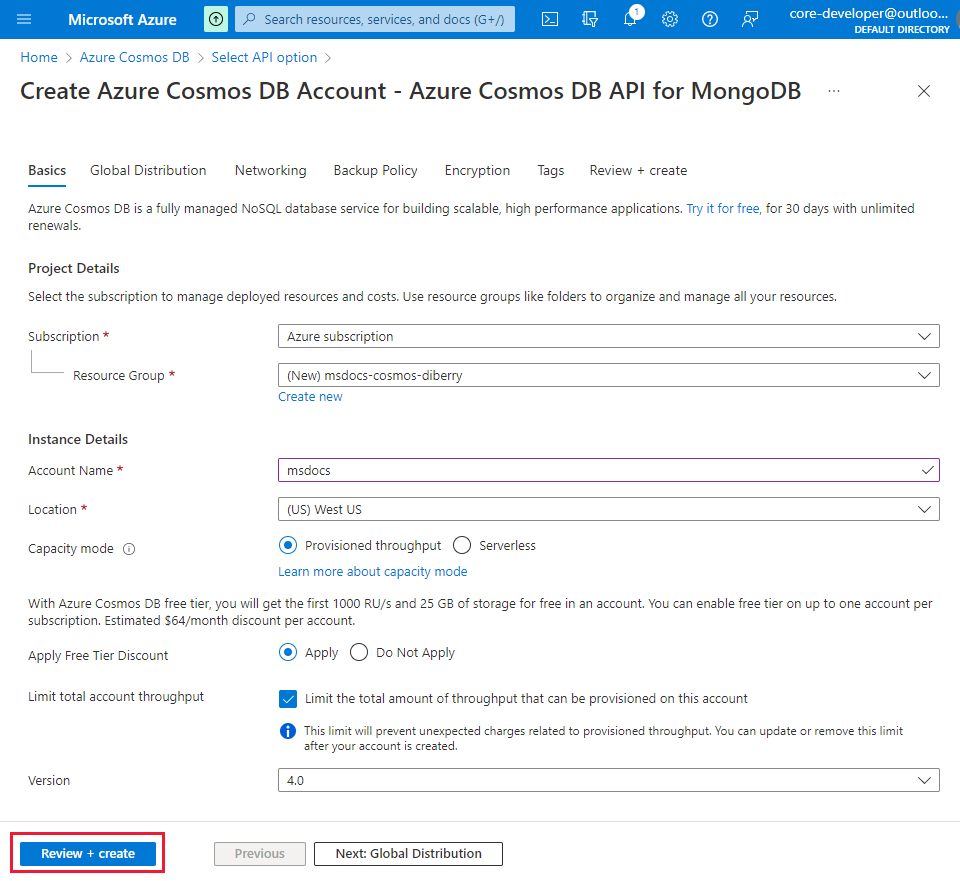This screenshot has width=960, height=881.
Task: Choose Do Not Apply free tier discount
Action: click(x=359, y=653)
